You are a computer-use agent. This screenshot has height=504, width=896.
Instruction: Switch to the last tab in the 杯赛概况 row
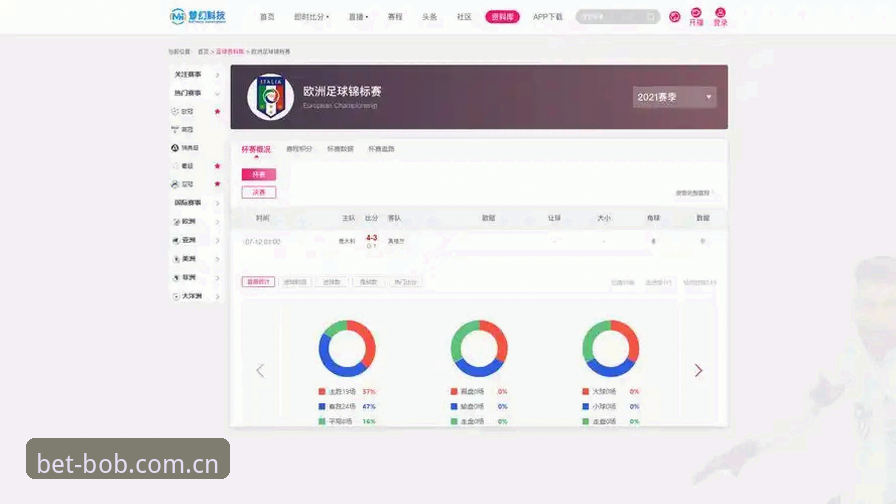click(381, 149)
